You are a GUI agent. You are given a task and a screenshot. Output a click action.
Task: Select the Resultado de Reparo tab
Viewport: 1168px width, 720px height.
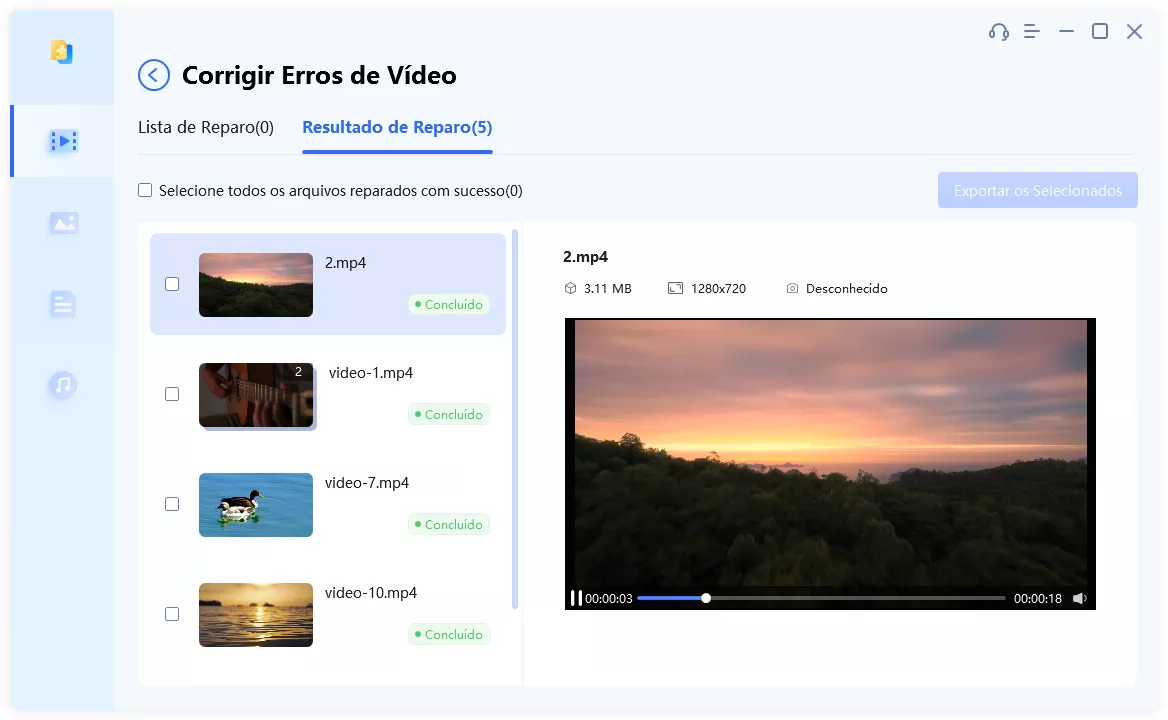[x=396, y=127]
